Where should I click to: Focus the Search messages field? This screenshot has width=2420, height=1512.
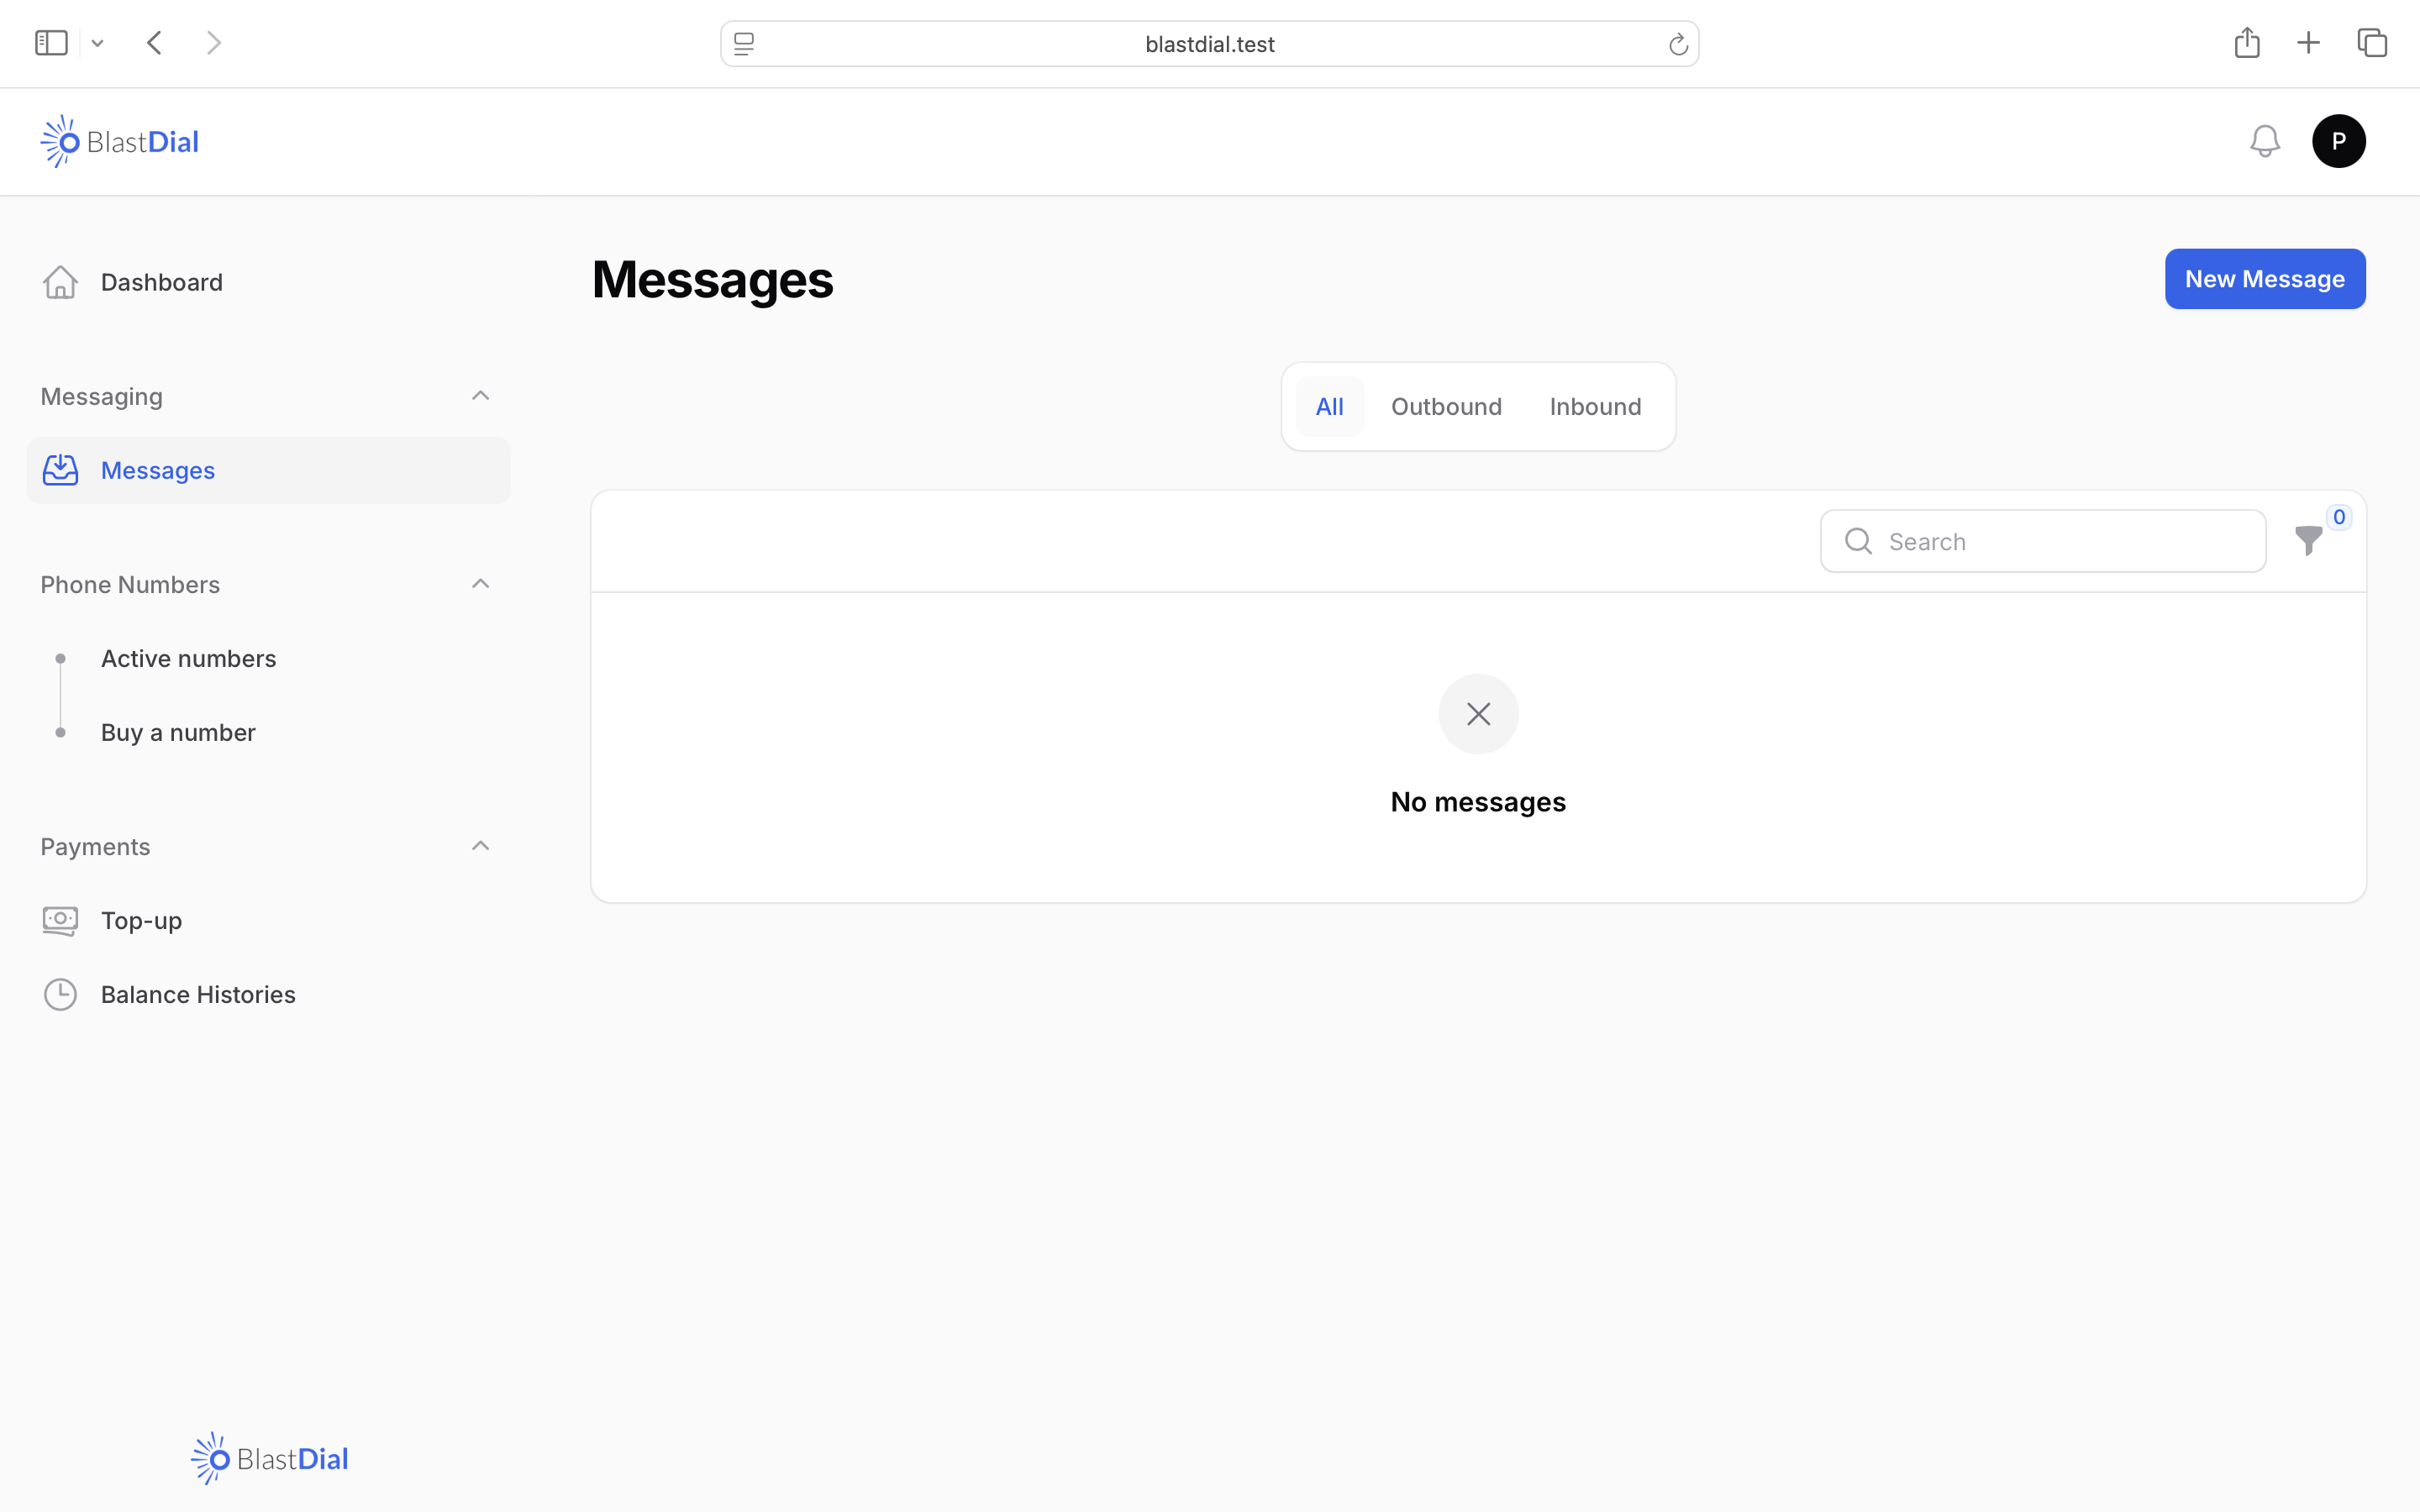(2043, 541)
